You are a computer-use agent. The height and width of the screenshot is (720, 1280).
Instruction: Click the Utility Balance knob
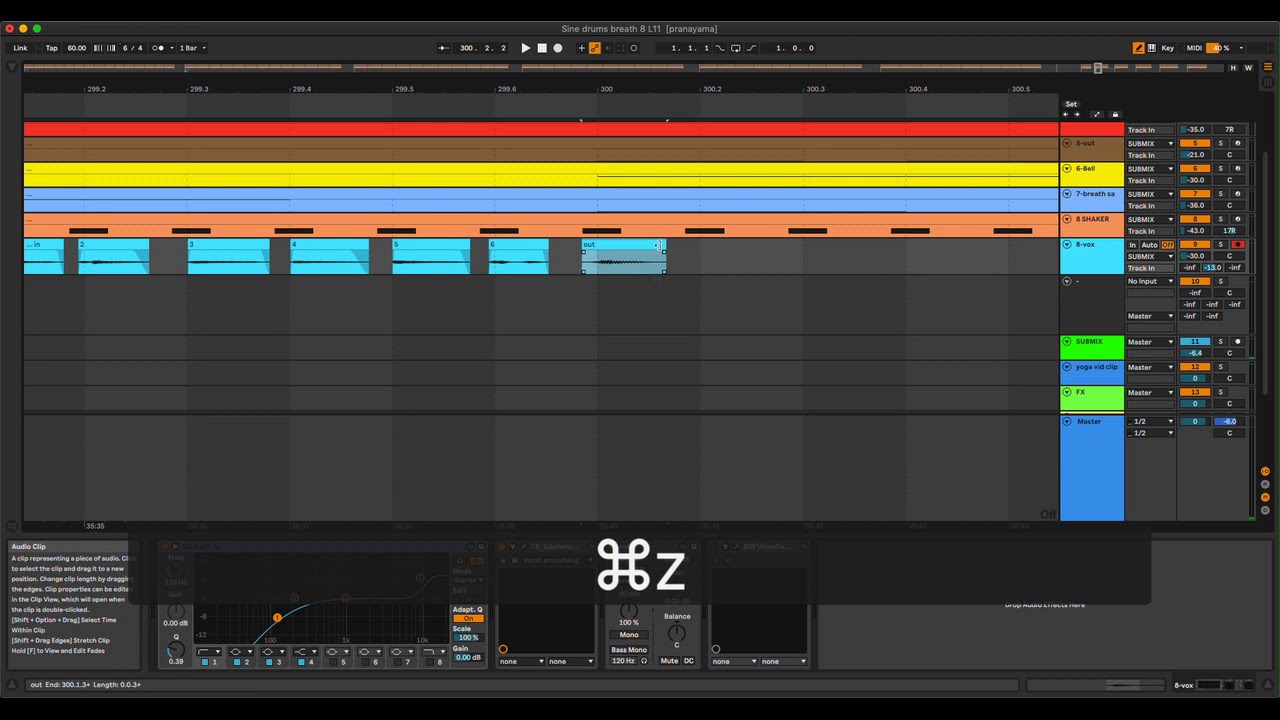pyautogui.click(x=677, y=633)
